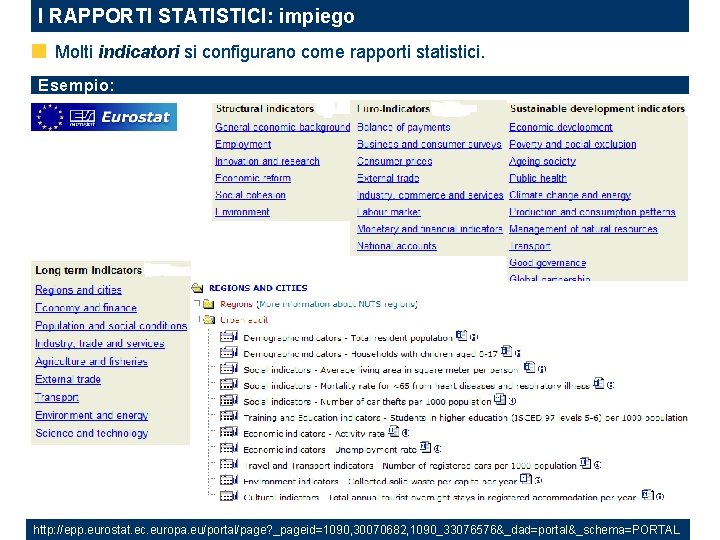
Task: Click info document icon after tourist overnight stays
Action: pyautogui.click(x=647, y=495)
